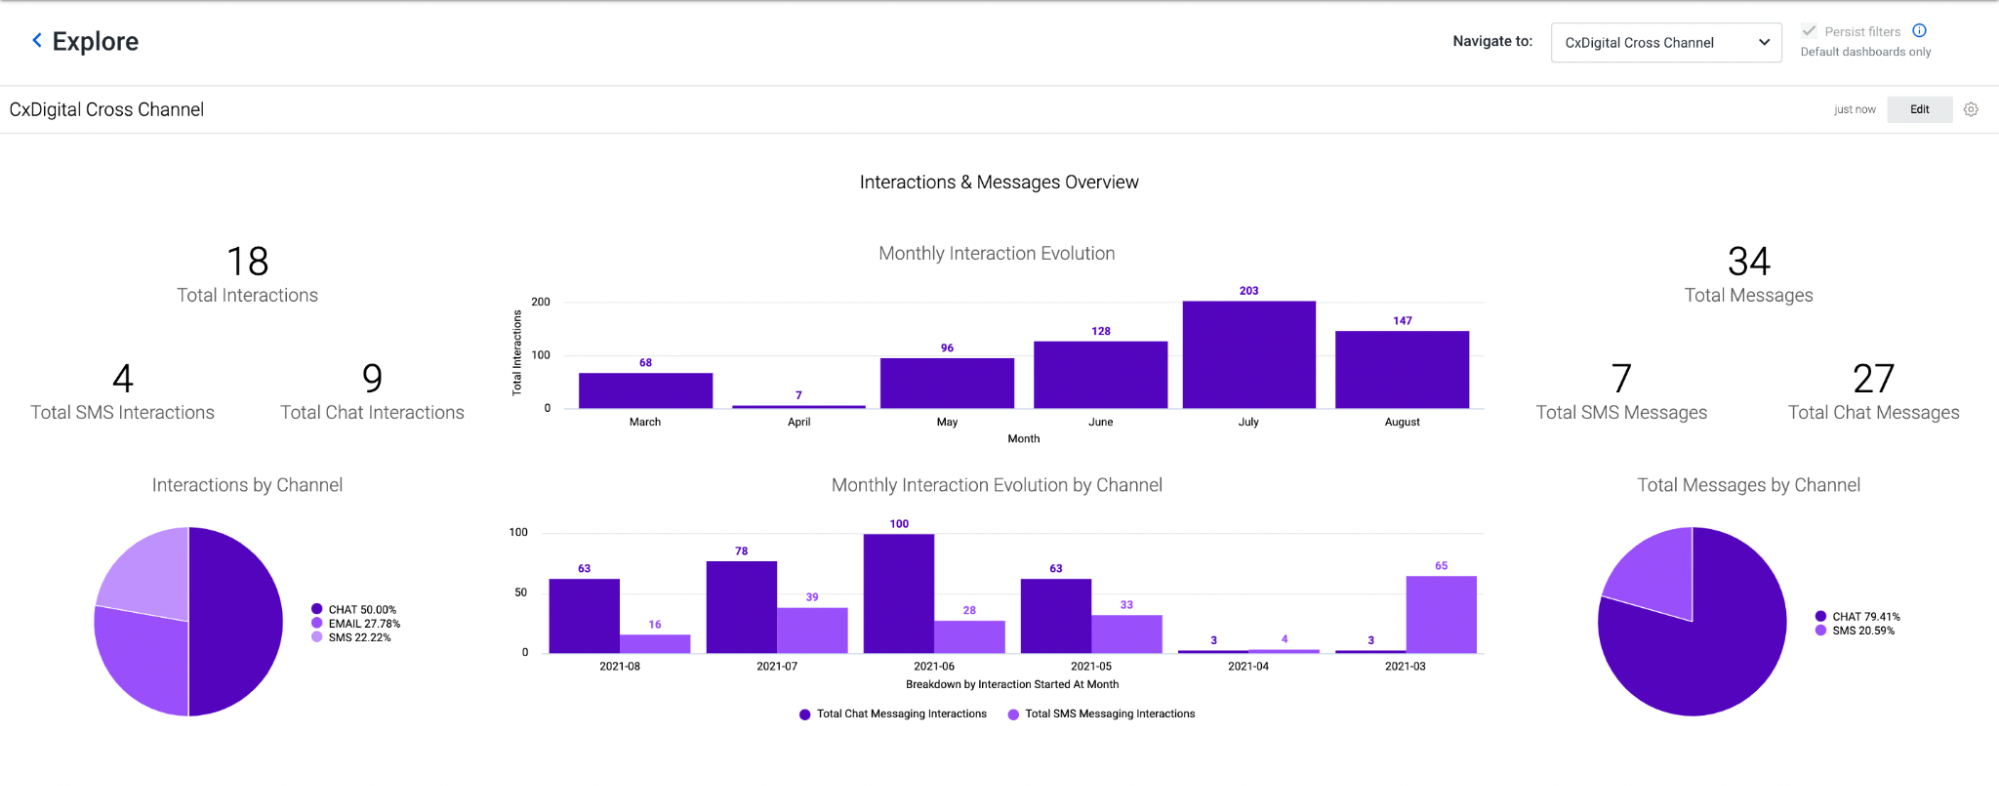This screenshot has height=786, width=1999.
Task: Click the 9 Total Chat Interactions value
Action: tap(372, 378)
